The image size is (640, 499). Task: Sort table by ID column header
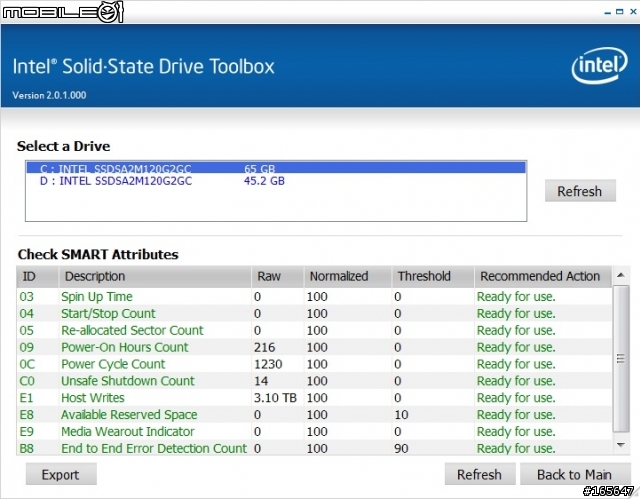pyautogui.click(x=36, y=277)
